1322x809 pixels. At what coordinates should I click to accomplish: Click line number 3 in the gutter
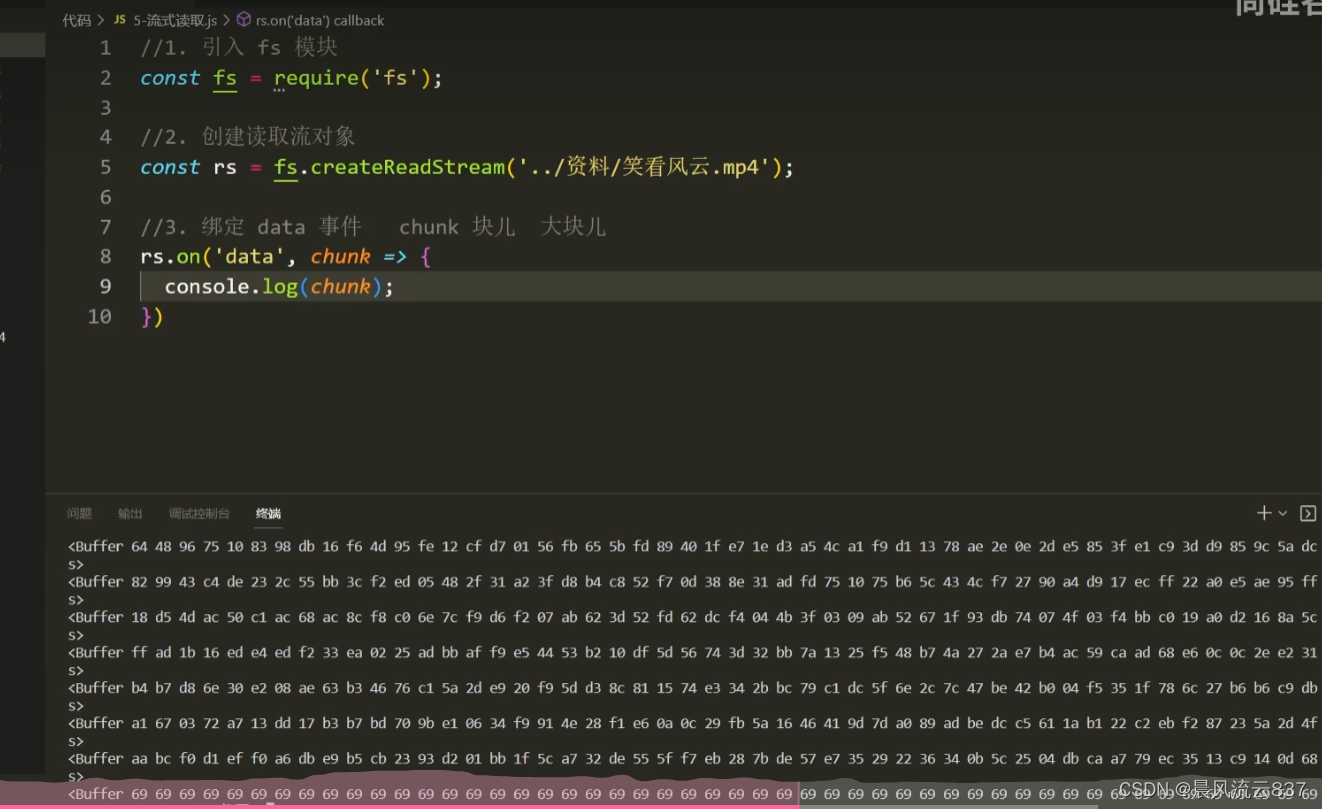point(106,107)
